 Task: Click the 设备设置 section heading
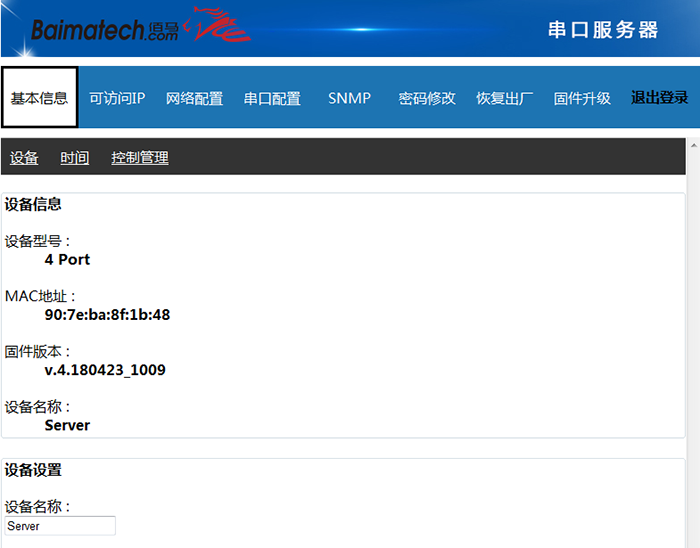[33, 470]
